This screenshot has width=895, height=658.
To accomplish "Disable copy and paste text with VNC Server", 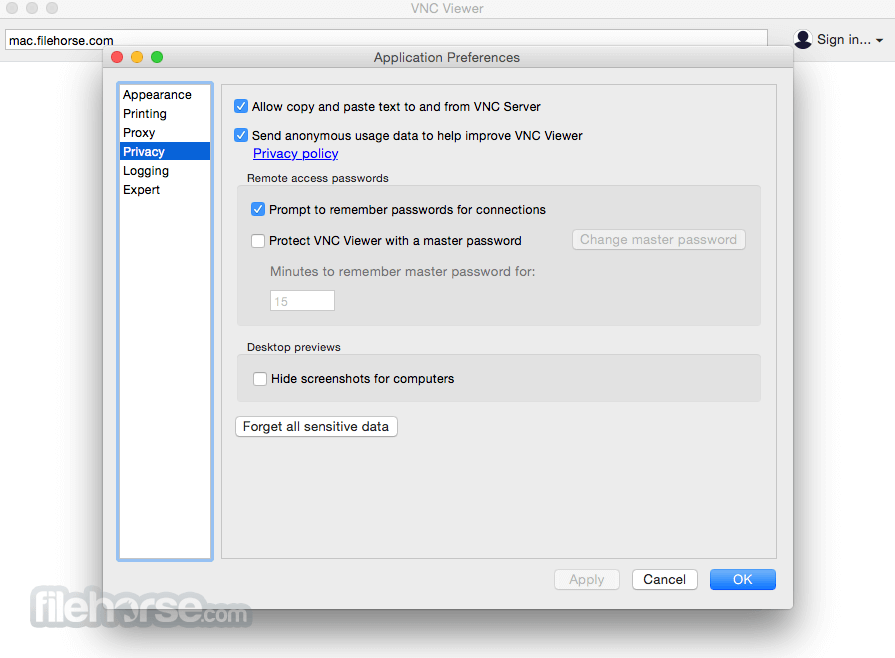I will point(241,106).
